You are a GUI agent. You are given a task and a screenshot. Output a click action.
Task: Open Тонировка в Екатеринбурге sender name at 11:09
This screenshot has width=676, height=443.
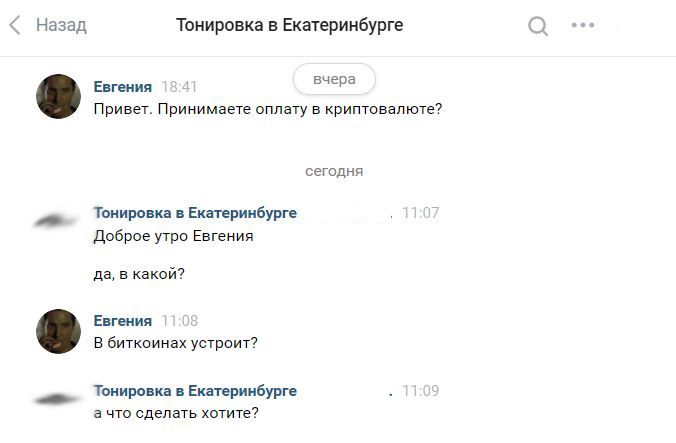coord(195,391)
